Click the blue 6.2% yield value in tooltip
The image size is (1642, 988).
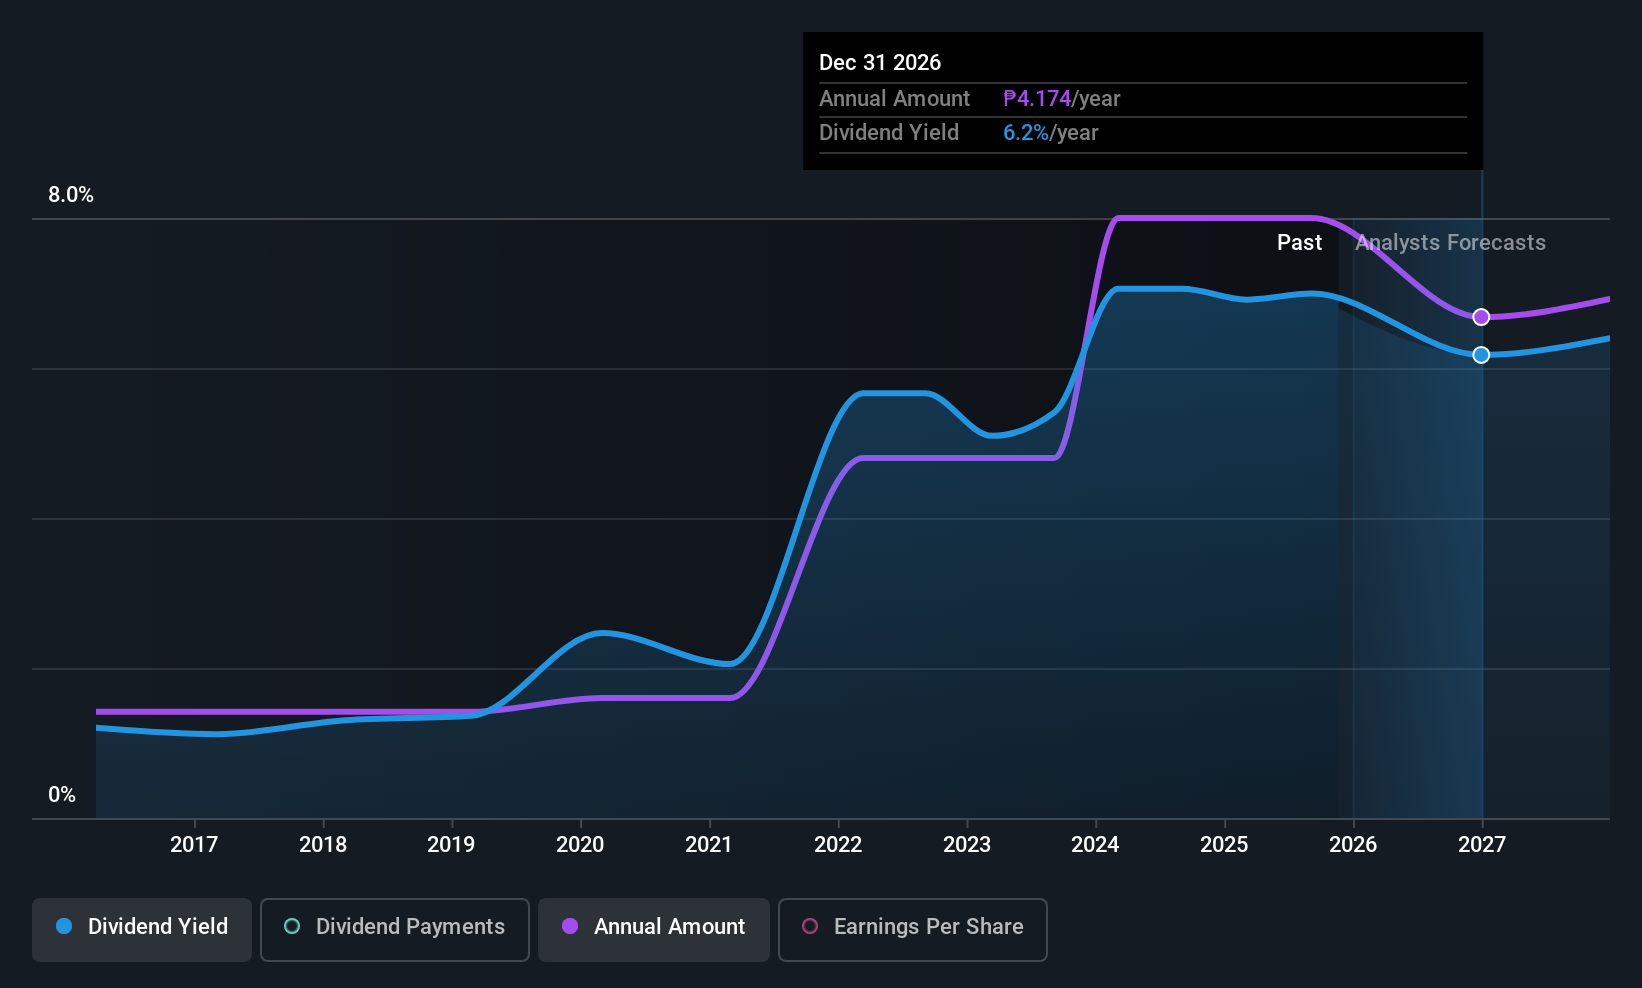1026,132
